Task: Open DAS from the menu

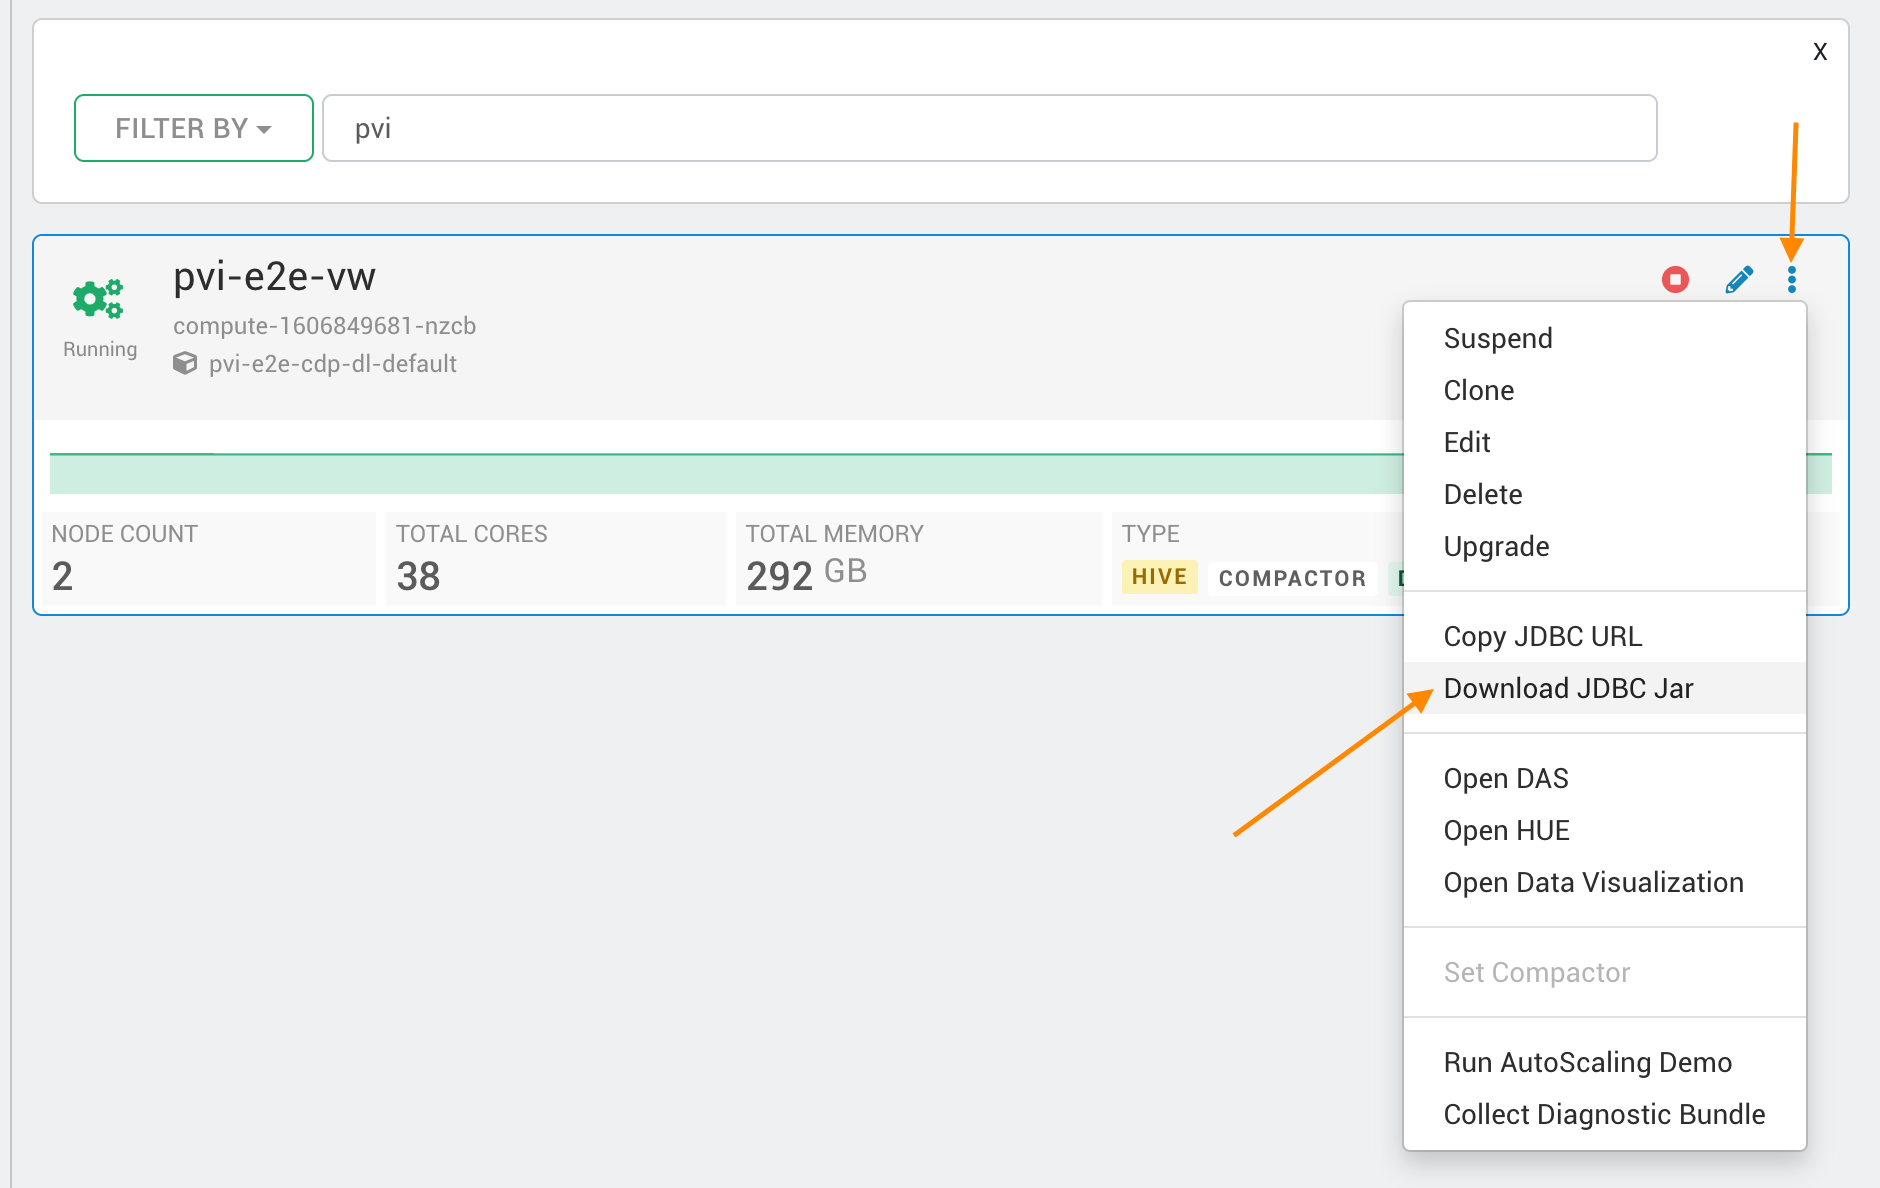Action: [1506, 778]
